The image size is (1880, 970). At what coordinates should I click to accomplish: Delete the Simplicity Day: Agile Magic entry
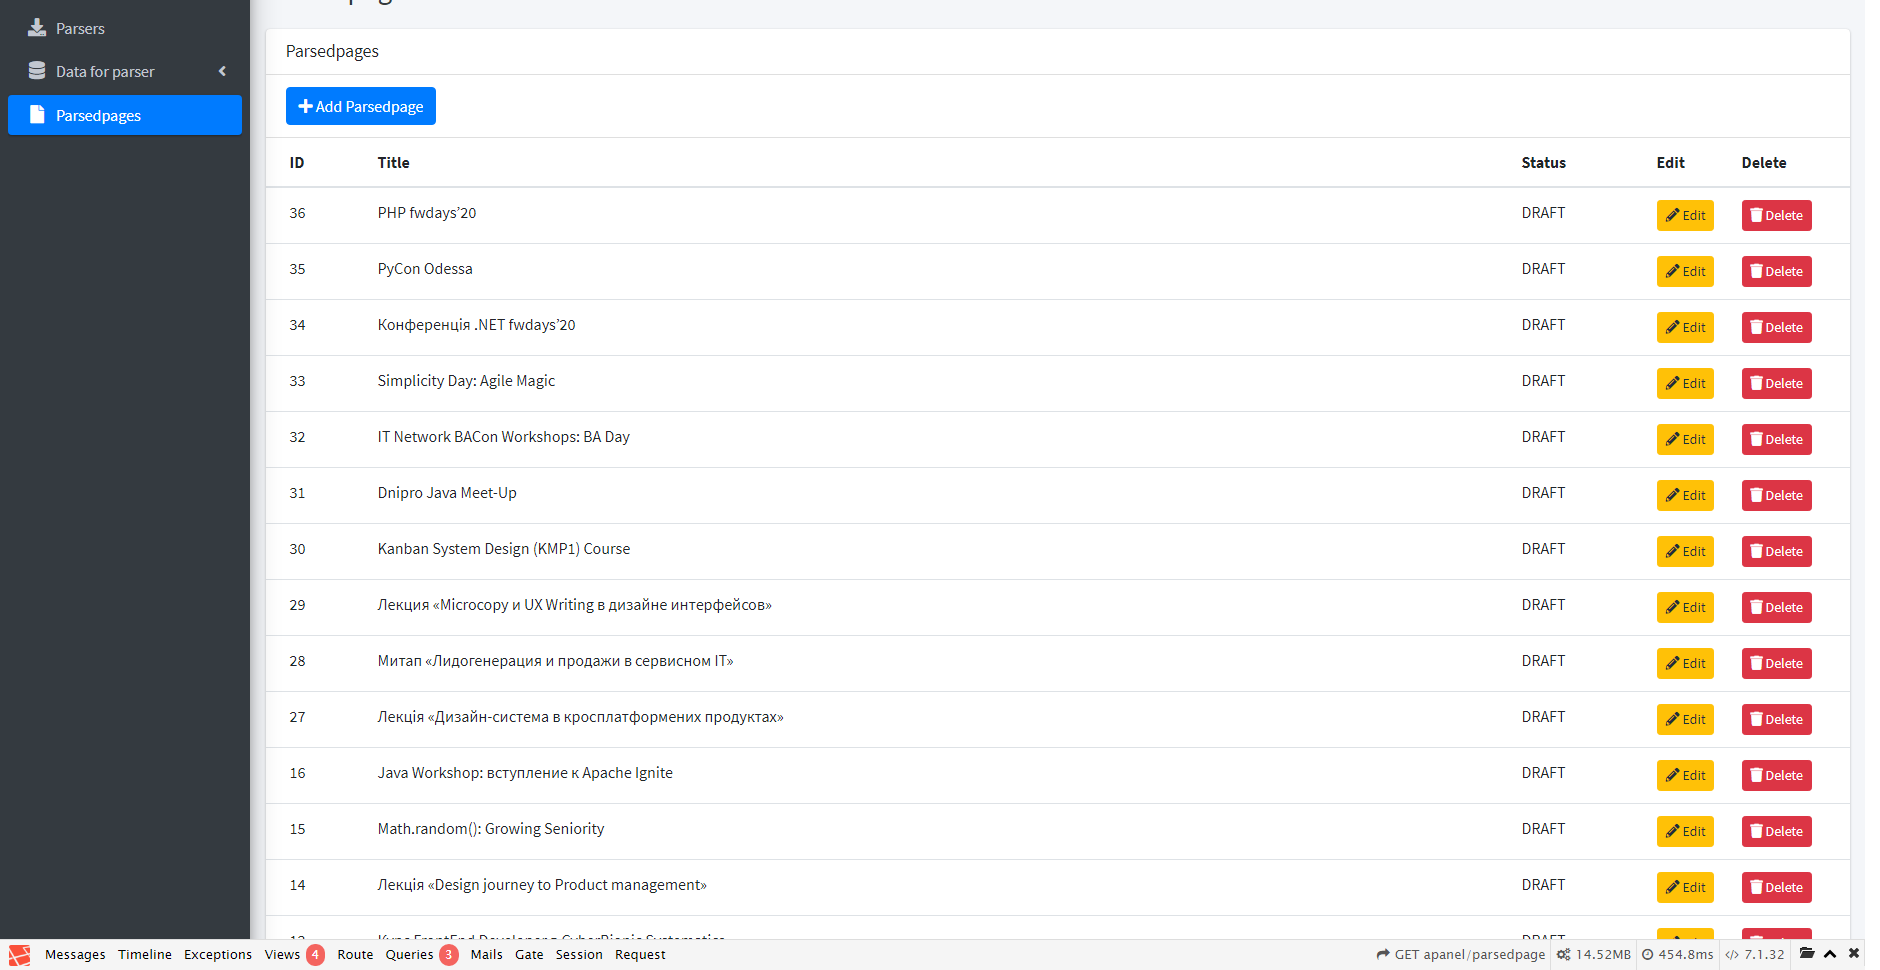point(1776,384)
